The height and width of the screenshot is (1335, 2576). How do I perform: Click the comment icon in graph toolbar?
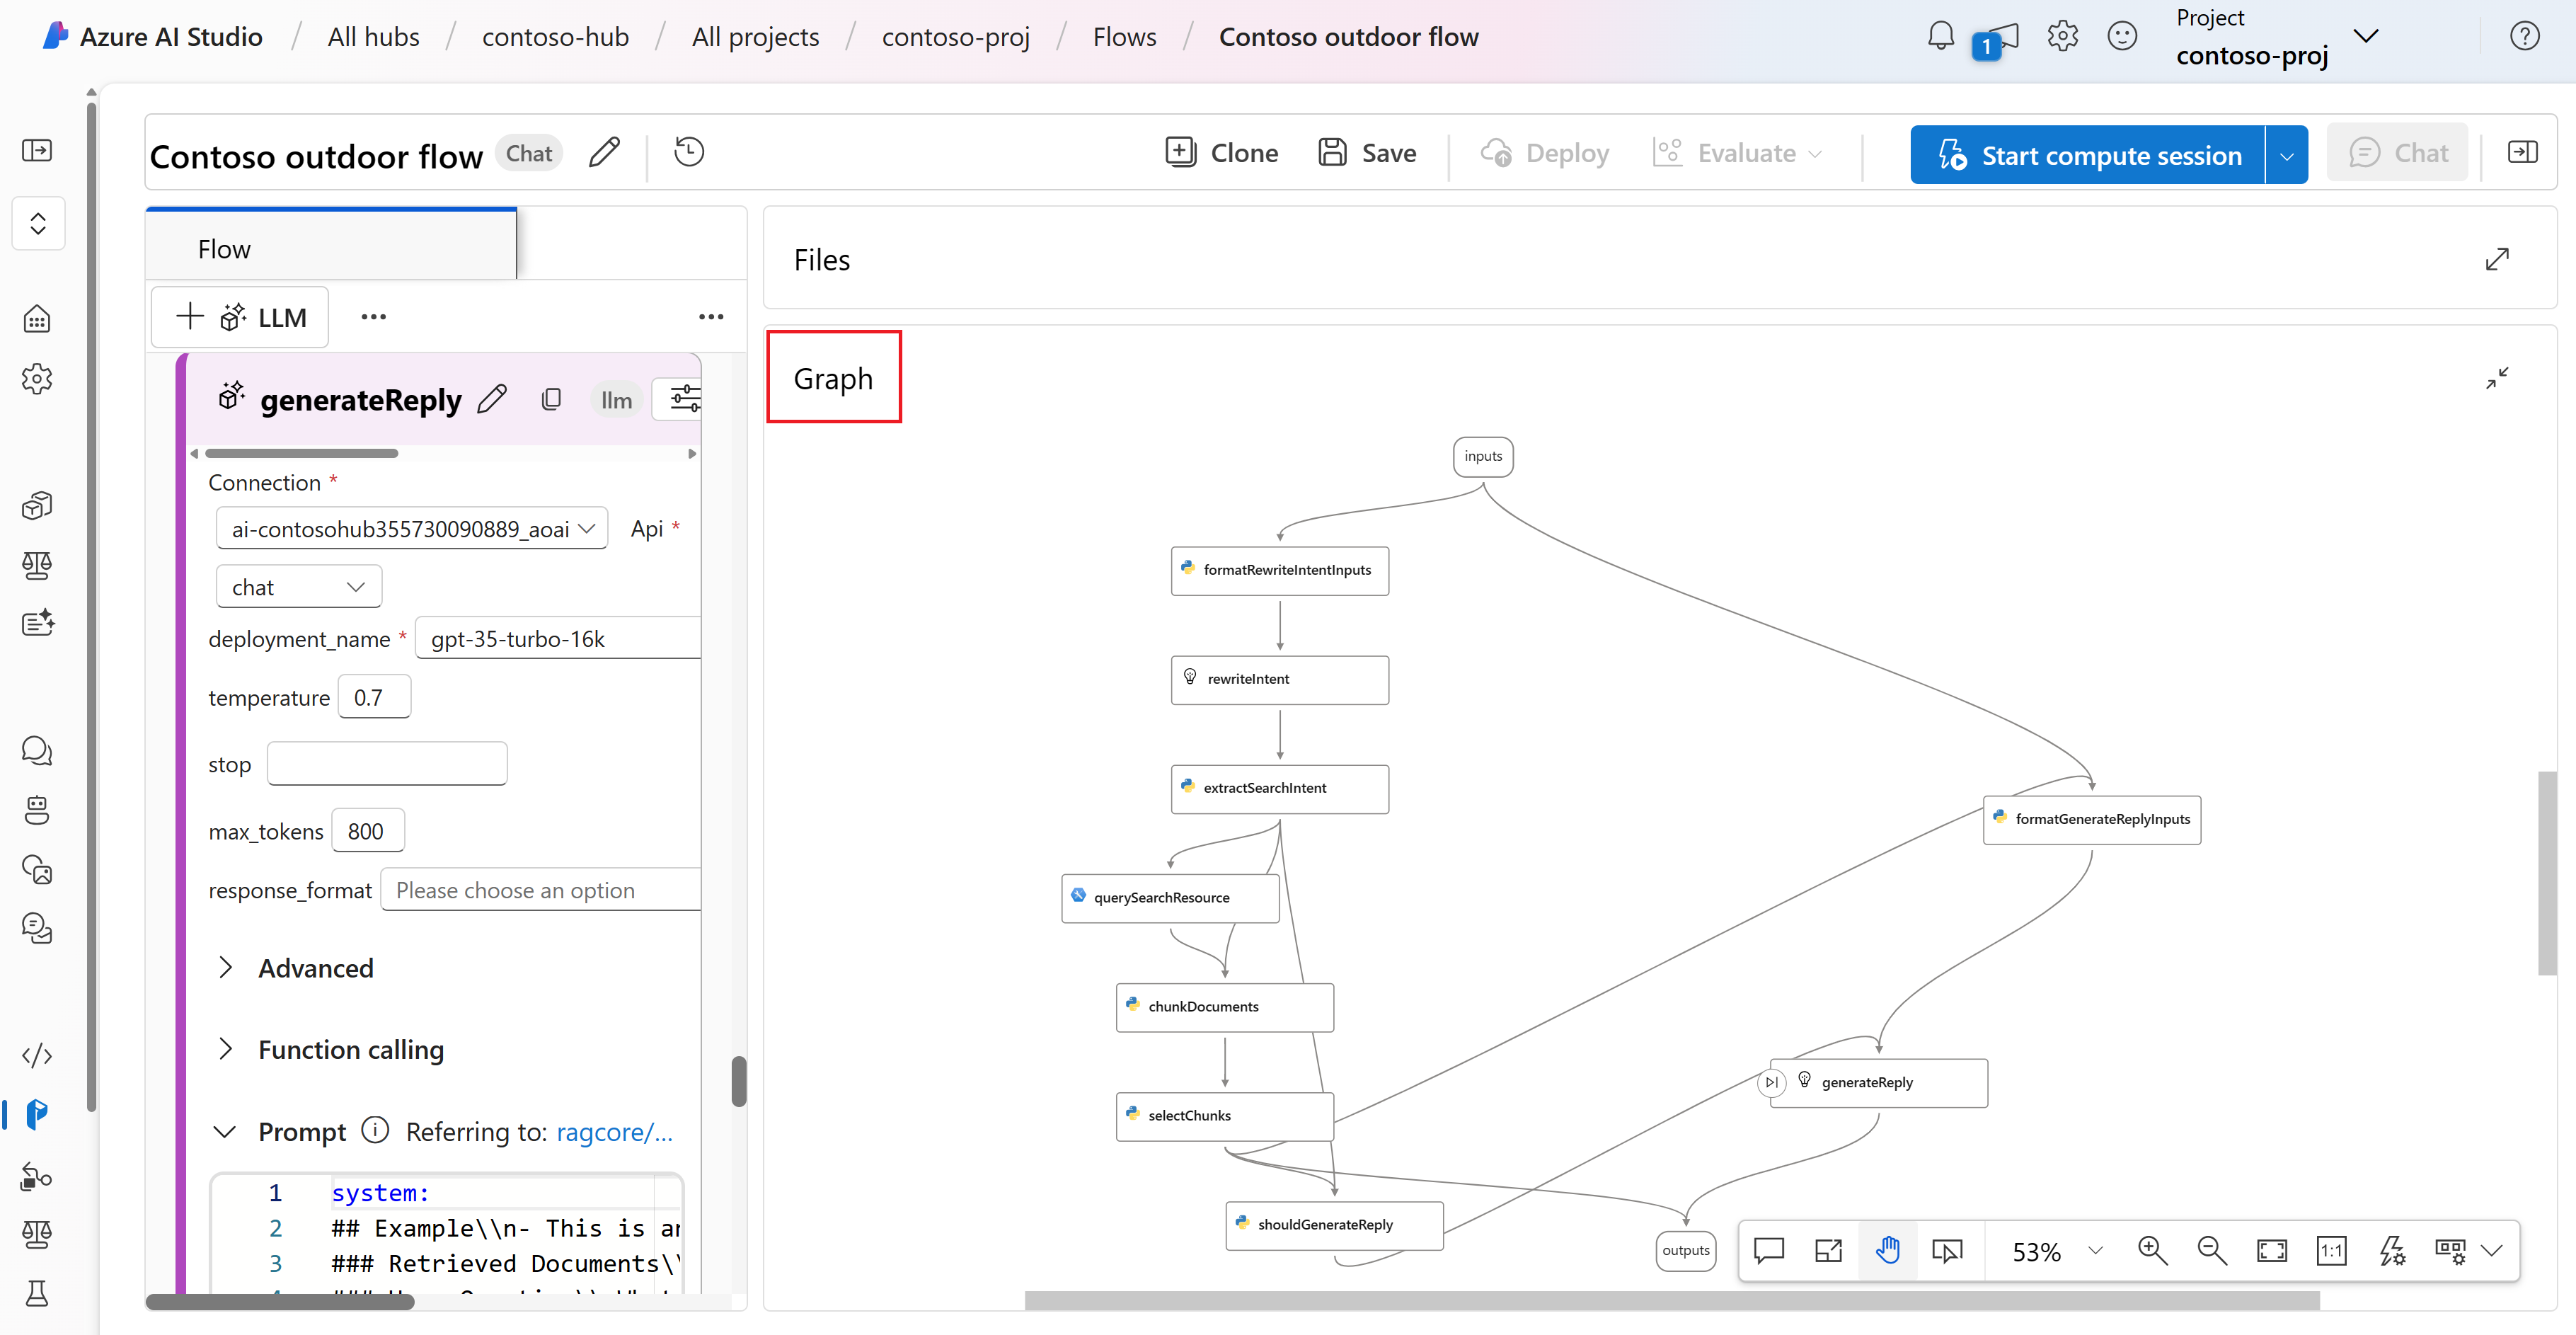tap(1768, 1250)
